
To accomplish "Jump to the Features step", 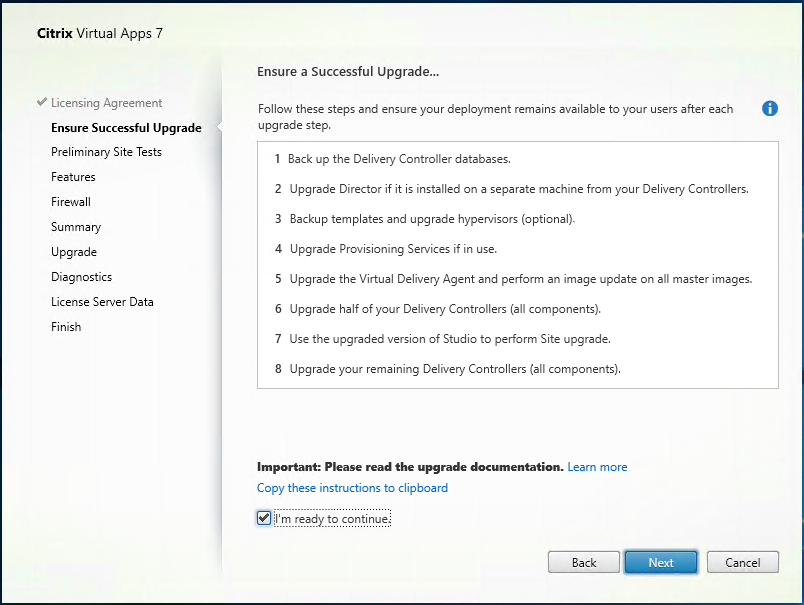I will click(73, 177).
